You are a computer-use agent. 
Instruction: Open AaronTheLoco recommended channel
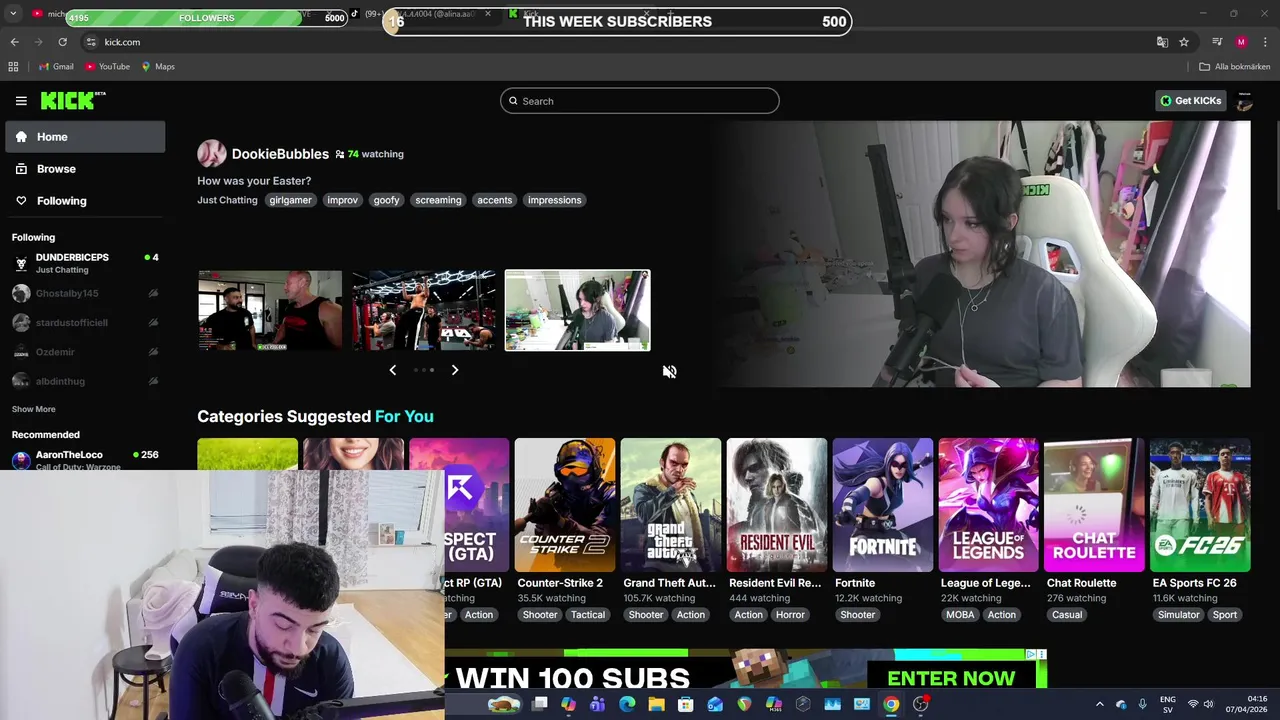pos(85,459)
